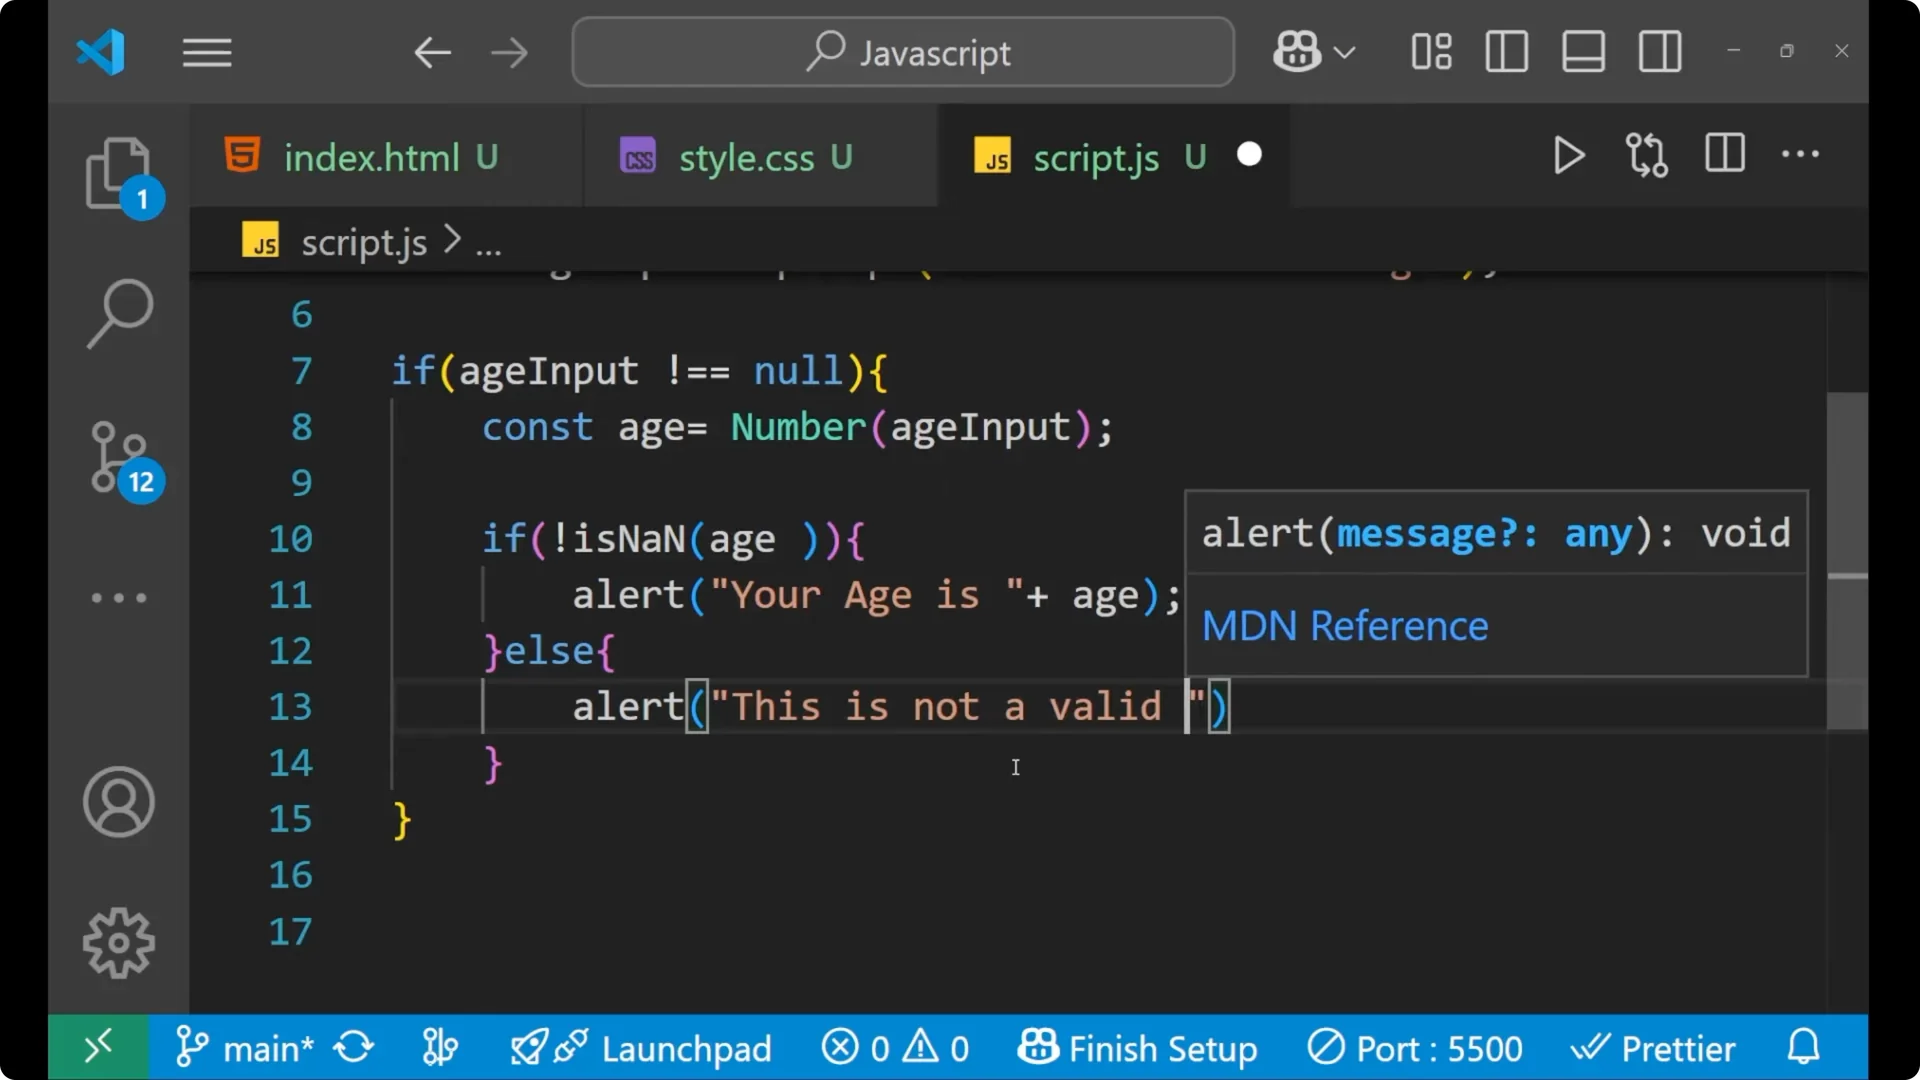Toggle the bottom panel visibility
The width and height of the screenshot is (1920, 1080).
(x=1583, y=52)
